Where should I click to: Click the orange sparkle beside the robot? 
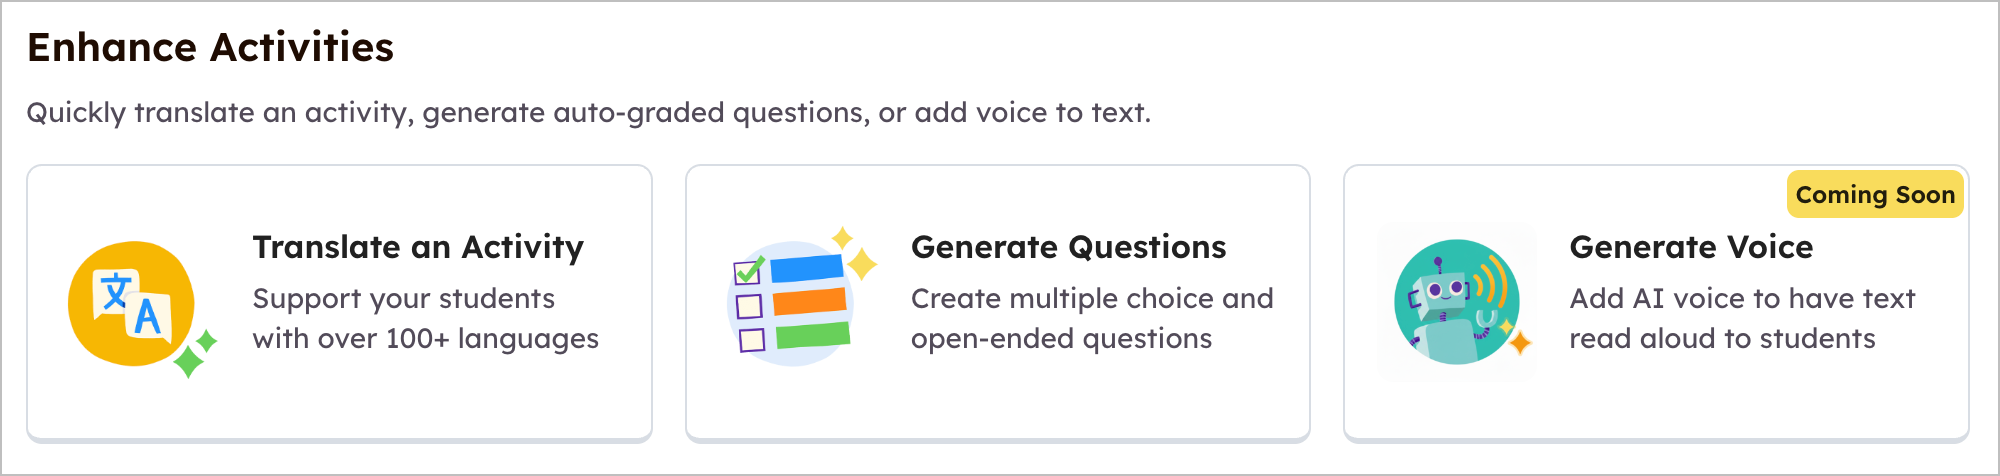coord(1520,343)
